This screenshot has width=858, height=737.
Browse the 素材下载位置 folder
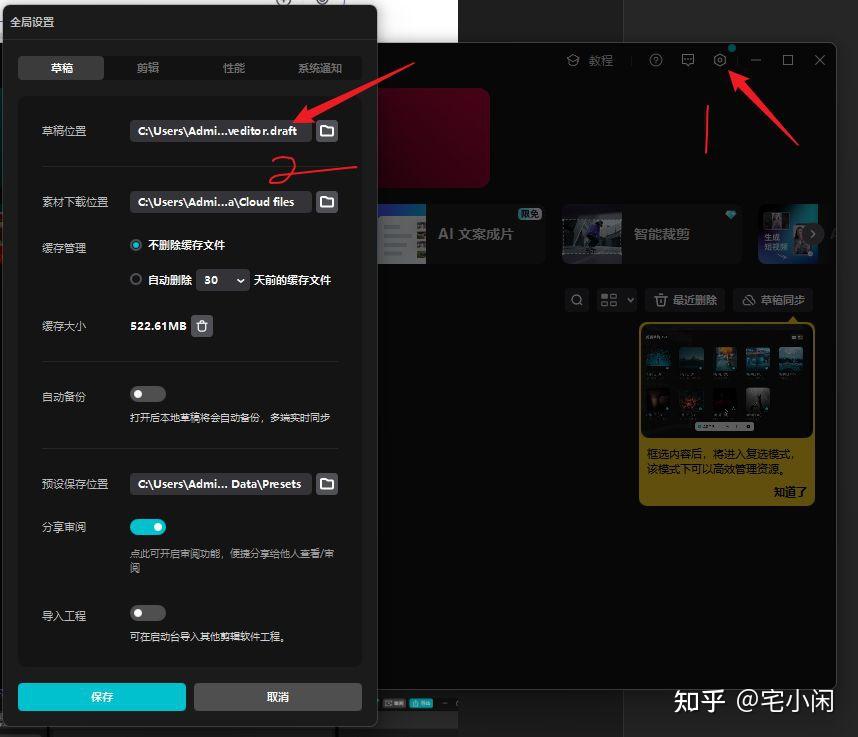click(x=327, y=201)
